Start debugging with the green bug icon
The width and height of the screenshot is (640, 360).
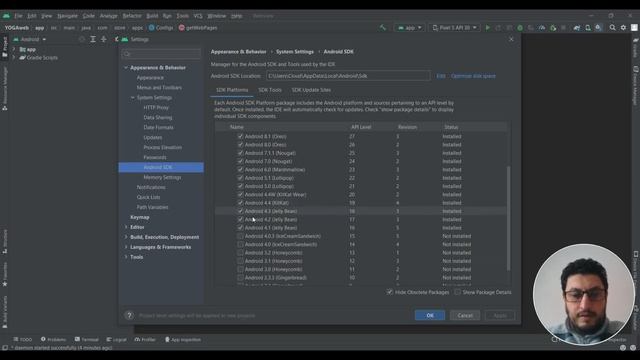tap(520, 28)
